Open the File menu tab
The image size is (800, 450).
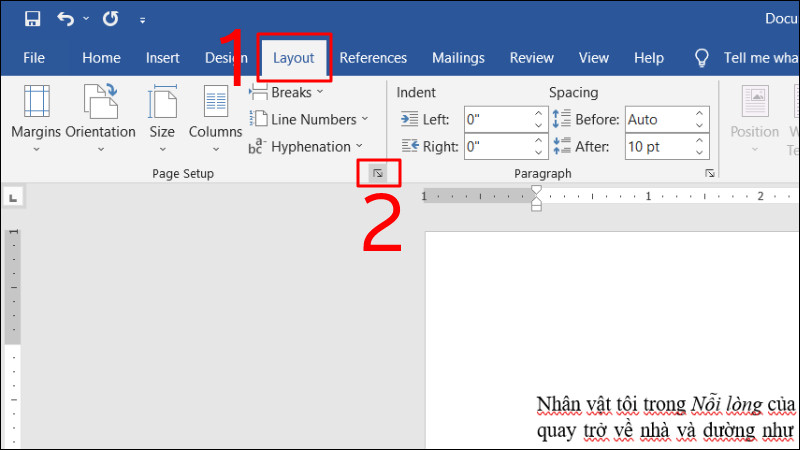[x=34, y=58]
